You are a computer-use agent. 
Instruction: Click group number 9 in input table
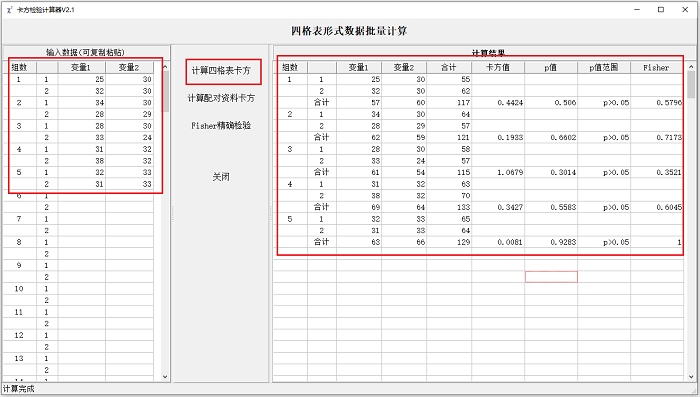[x=20, y=265]
